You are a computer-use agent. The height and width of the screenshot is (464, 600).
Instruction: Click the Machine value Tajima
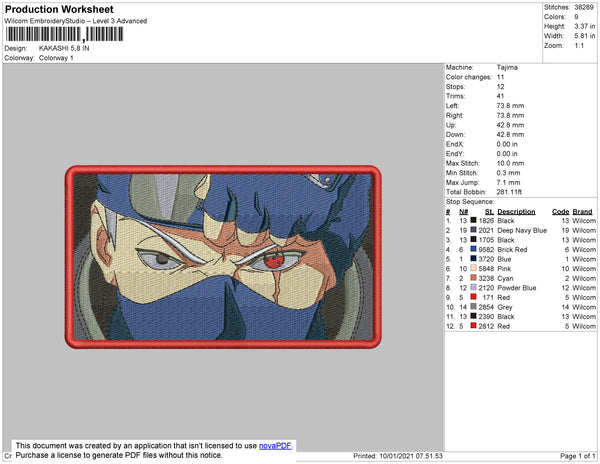(x=507, y=67)
